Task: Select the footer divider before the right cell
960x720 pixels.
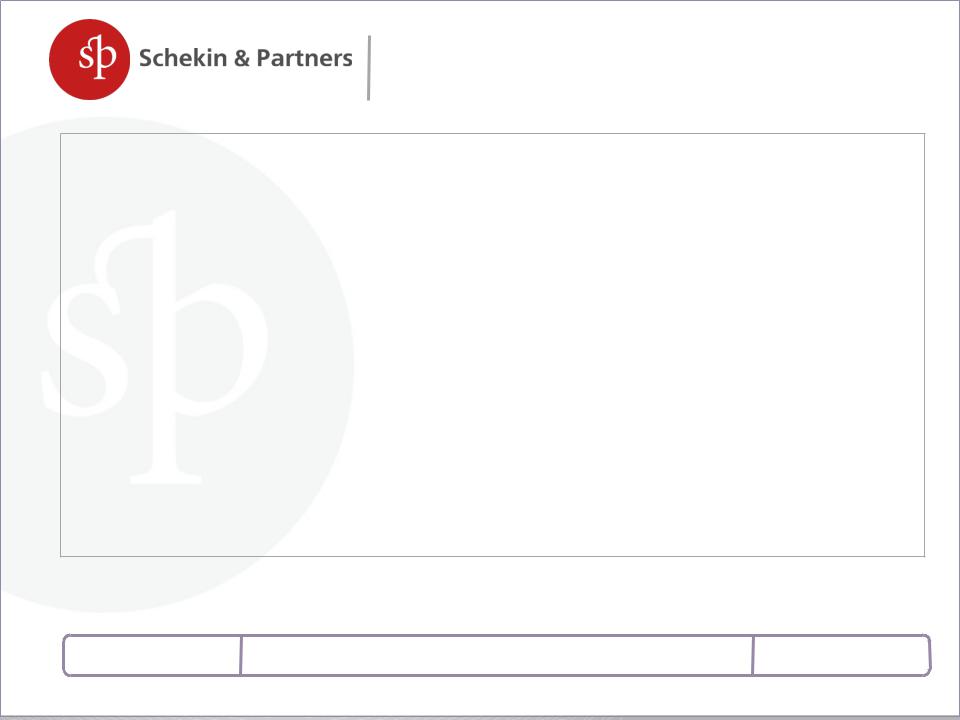Action: coord(753,655)
